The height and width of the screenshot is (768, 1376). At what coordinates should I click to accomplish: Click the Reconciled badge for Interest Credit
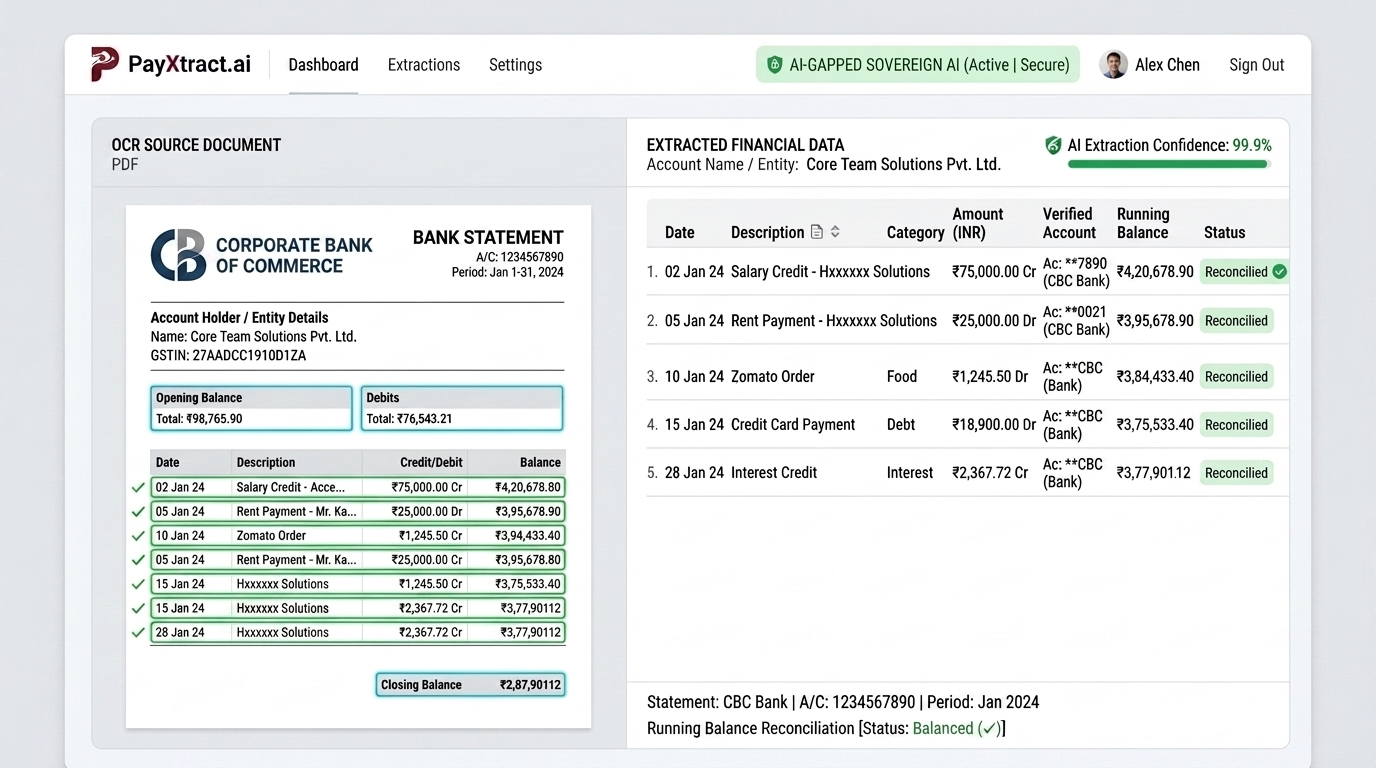[x=1236, y=473]
